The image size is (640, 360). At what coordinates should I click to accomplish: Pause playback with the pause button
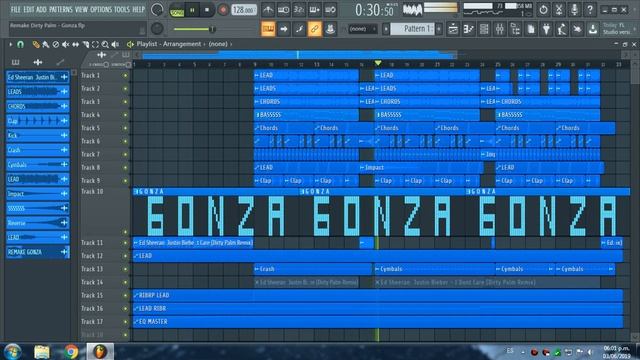[x=192, y=10]
